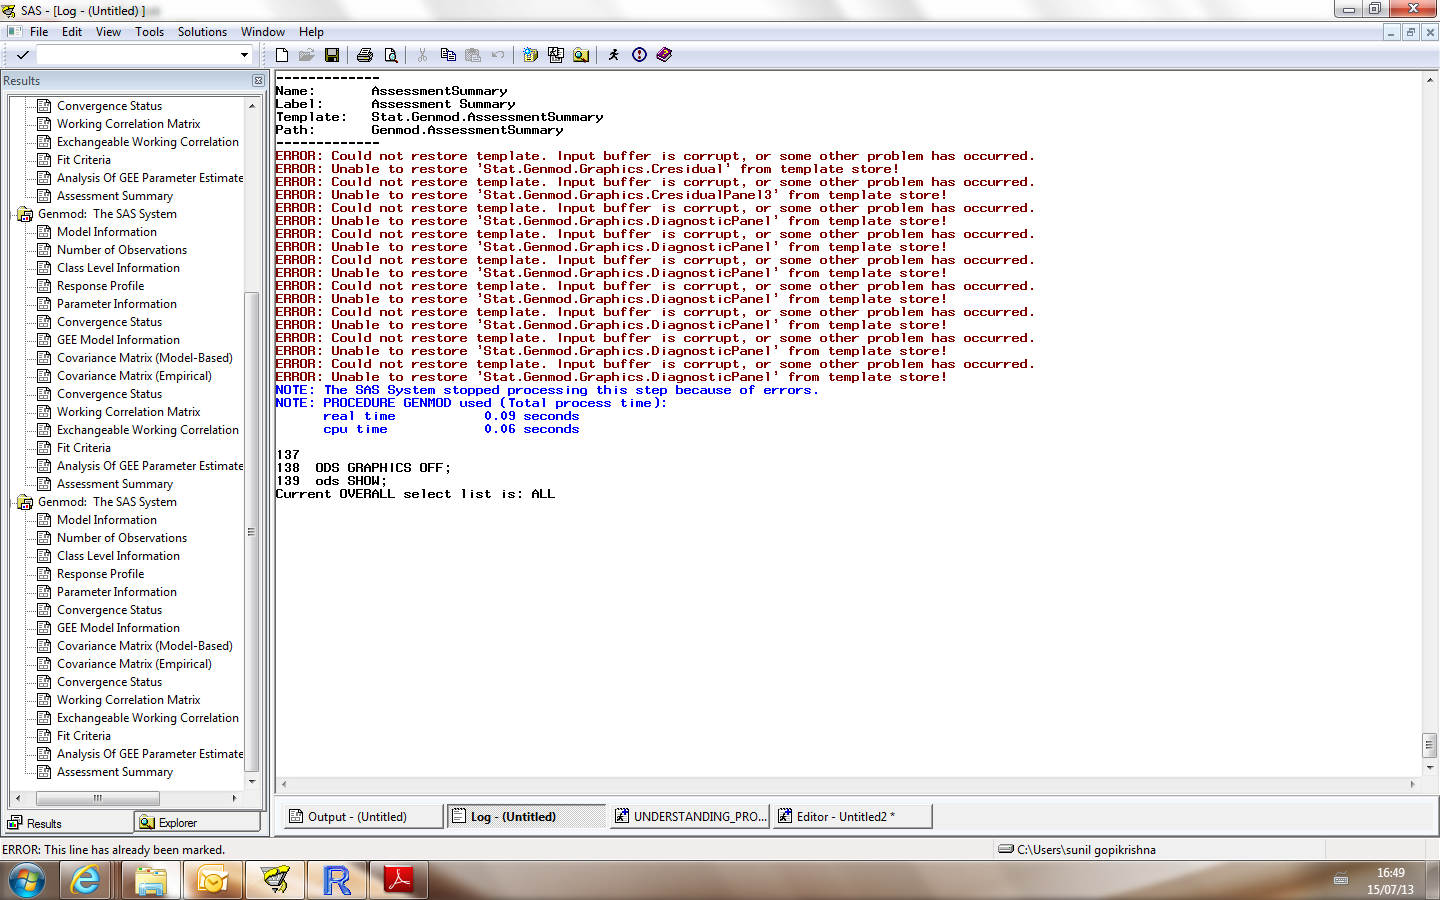
Task: Switch to the Output - (Untitled) window
Action: pos(362,817)
